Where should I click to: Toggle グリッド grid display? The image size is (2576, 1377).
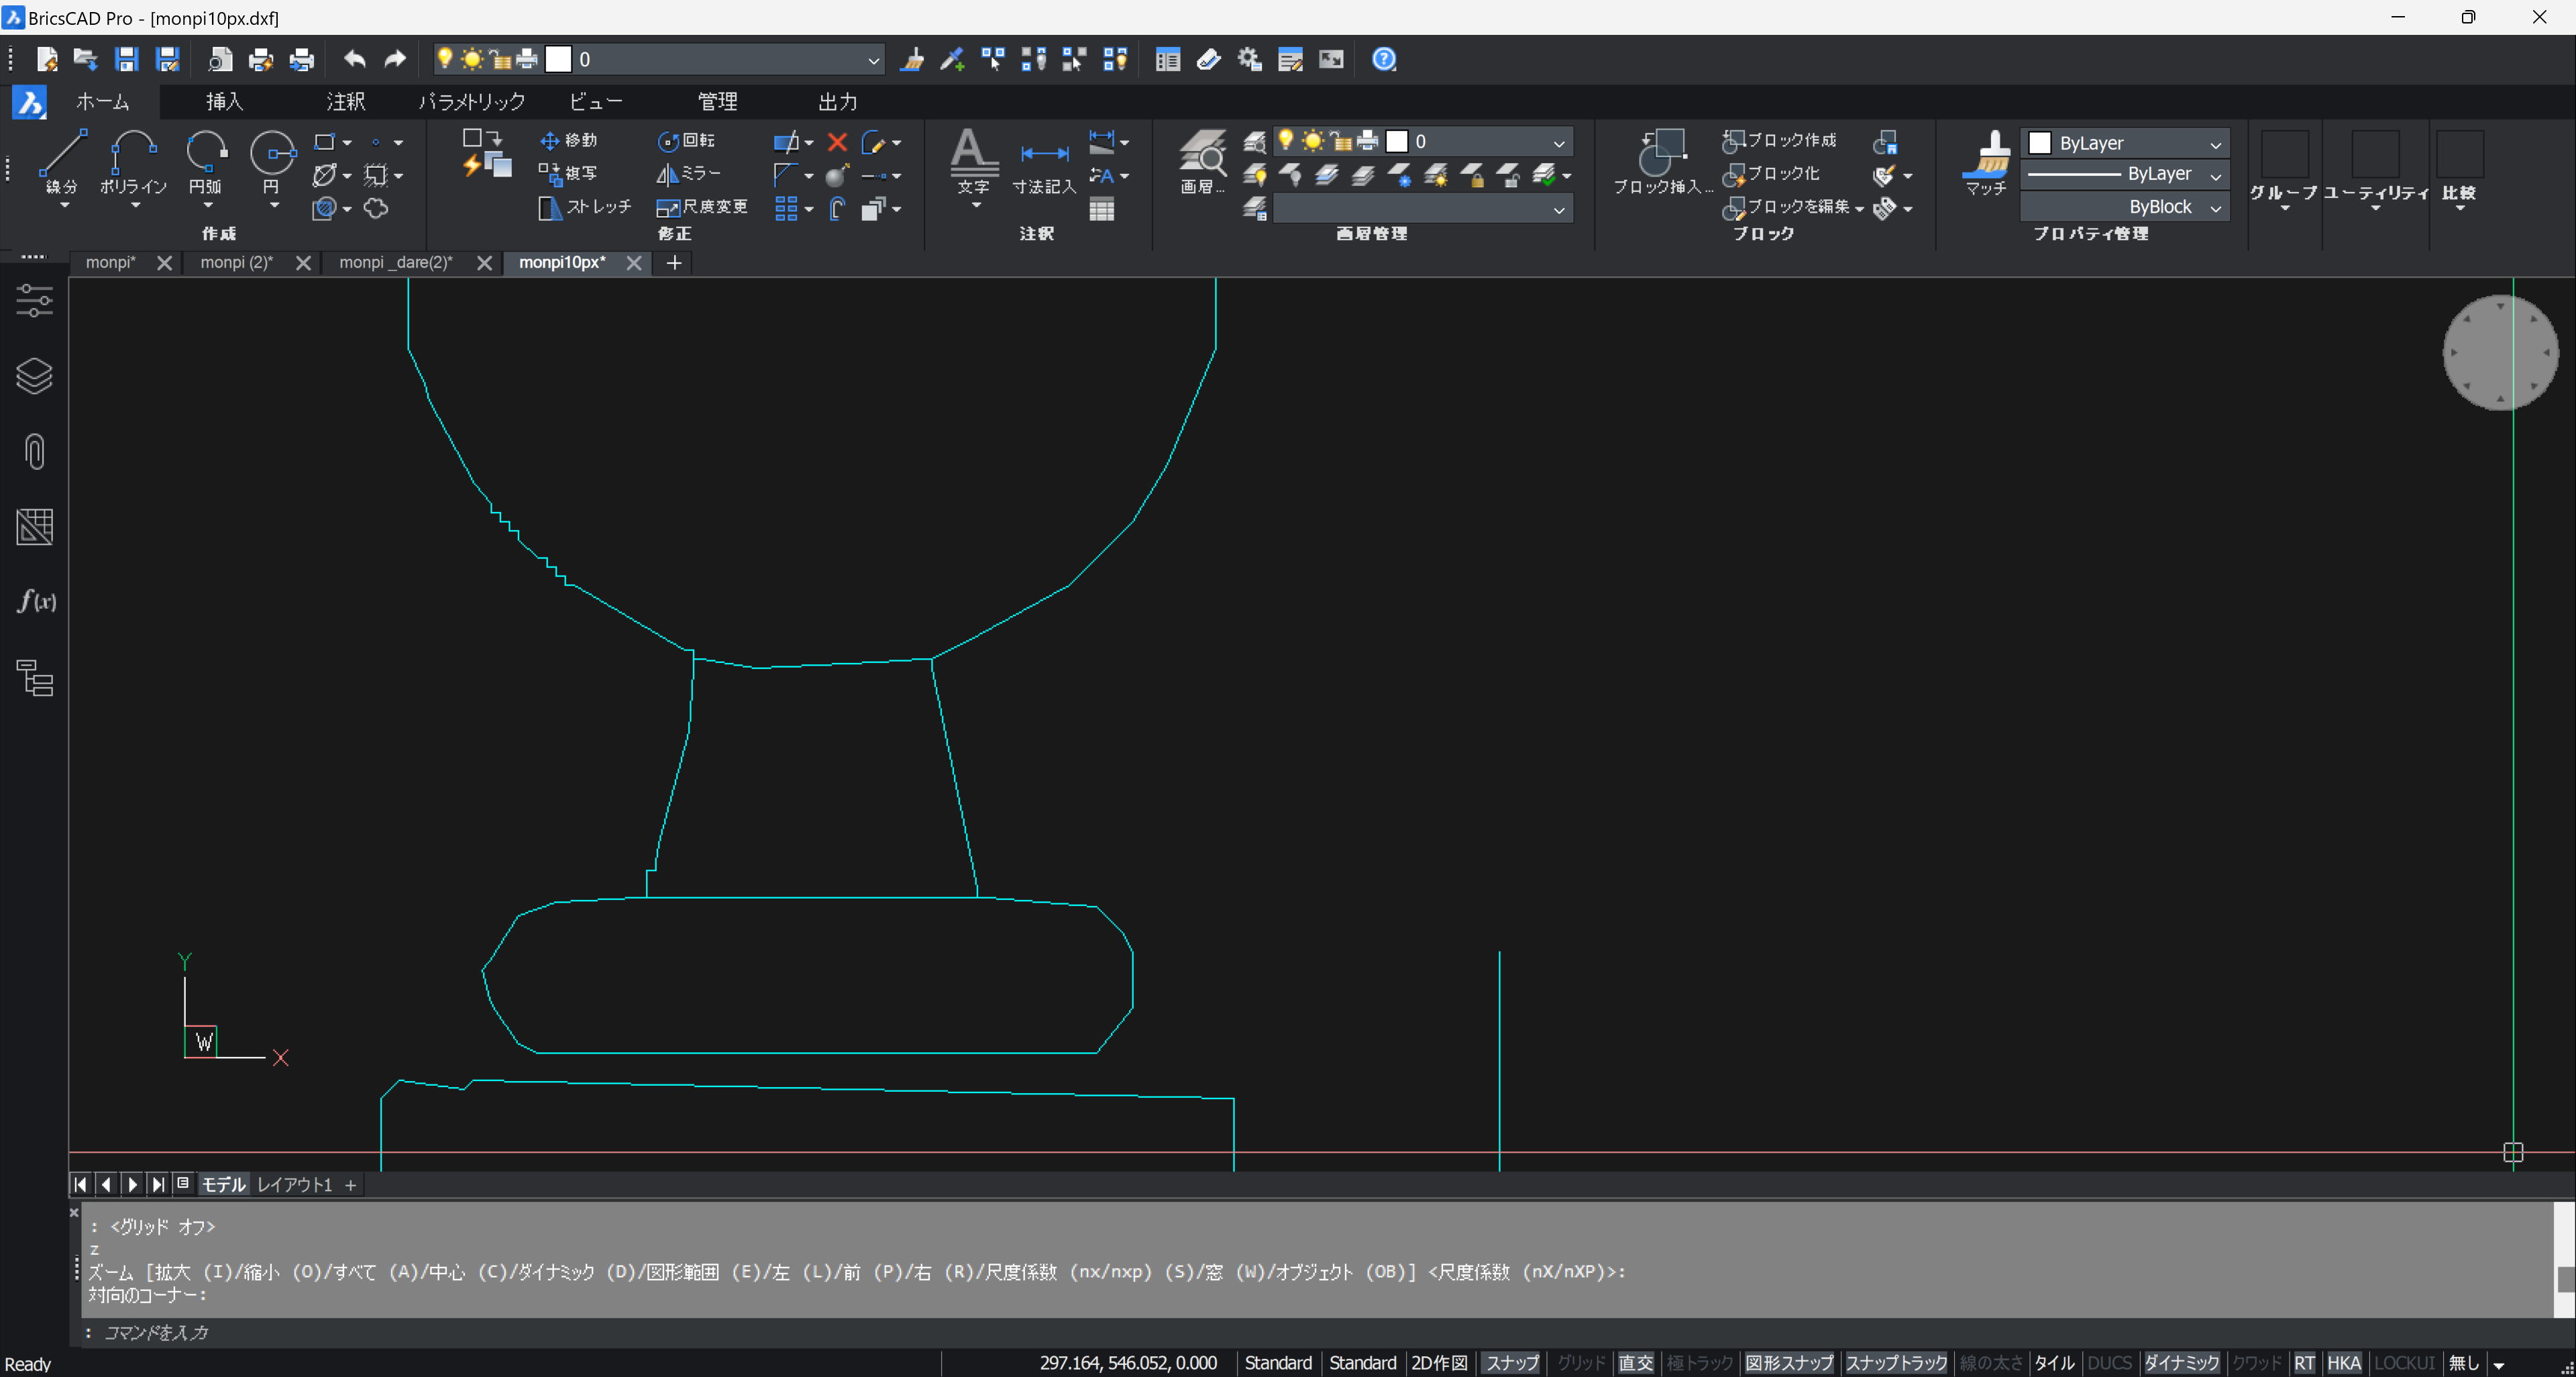(1580, 1362)
